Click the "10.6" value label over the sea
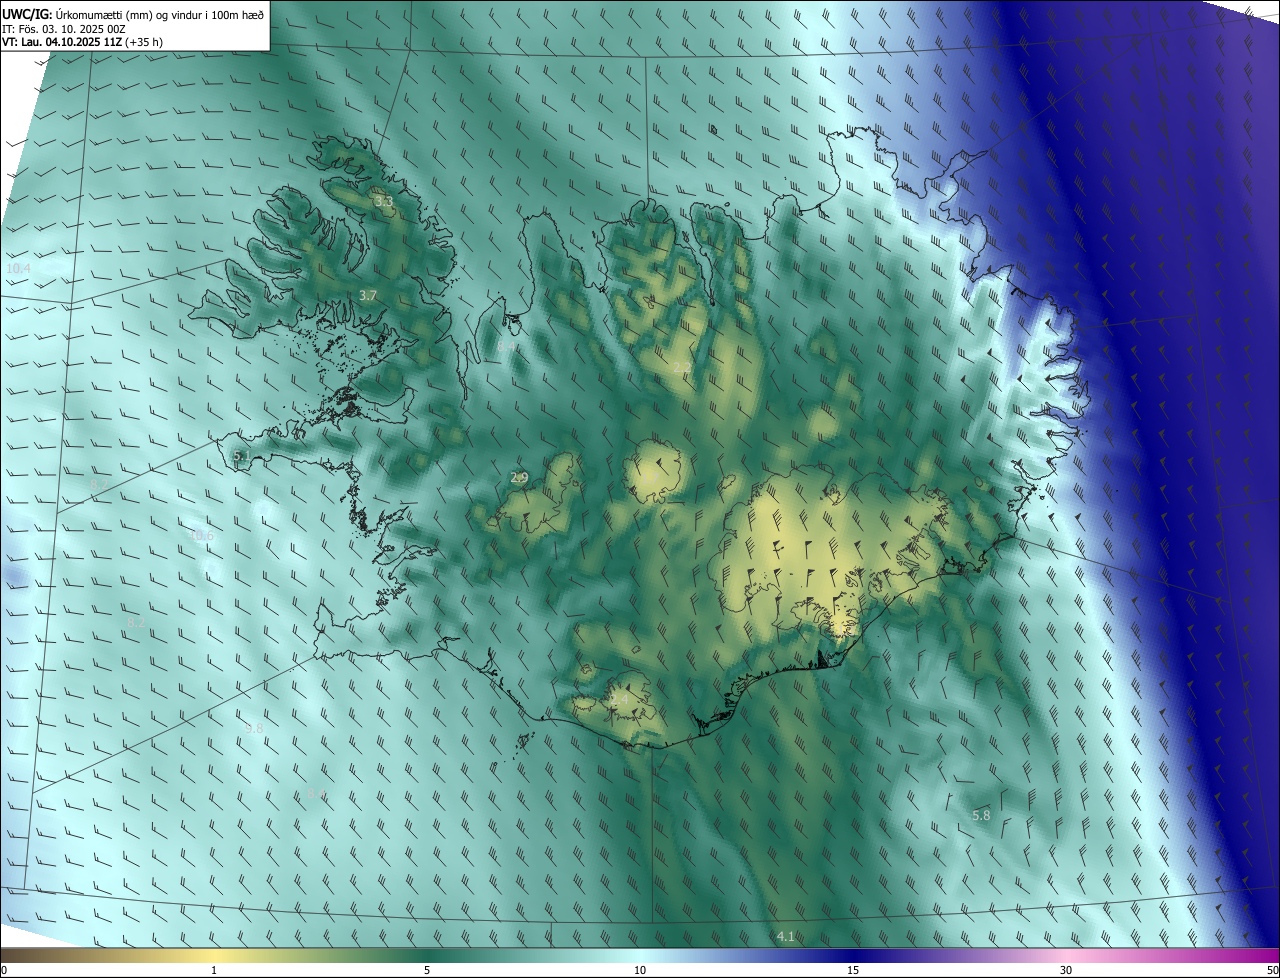 point(201,535)
